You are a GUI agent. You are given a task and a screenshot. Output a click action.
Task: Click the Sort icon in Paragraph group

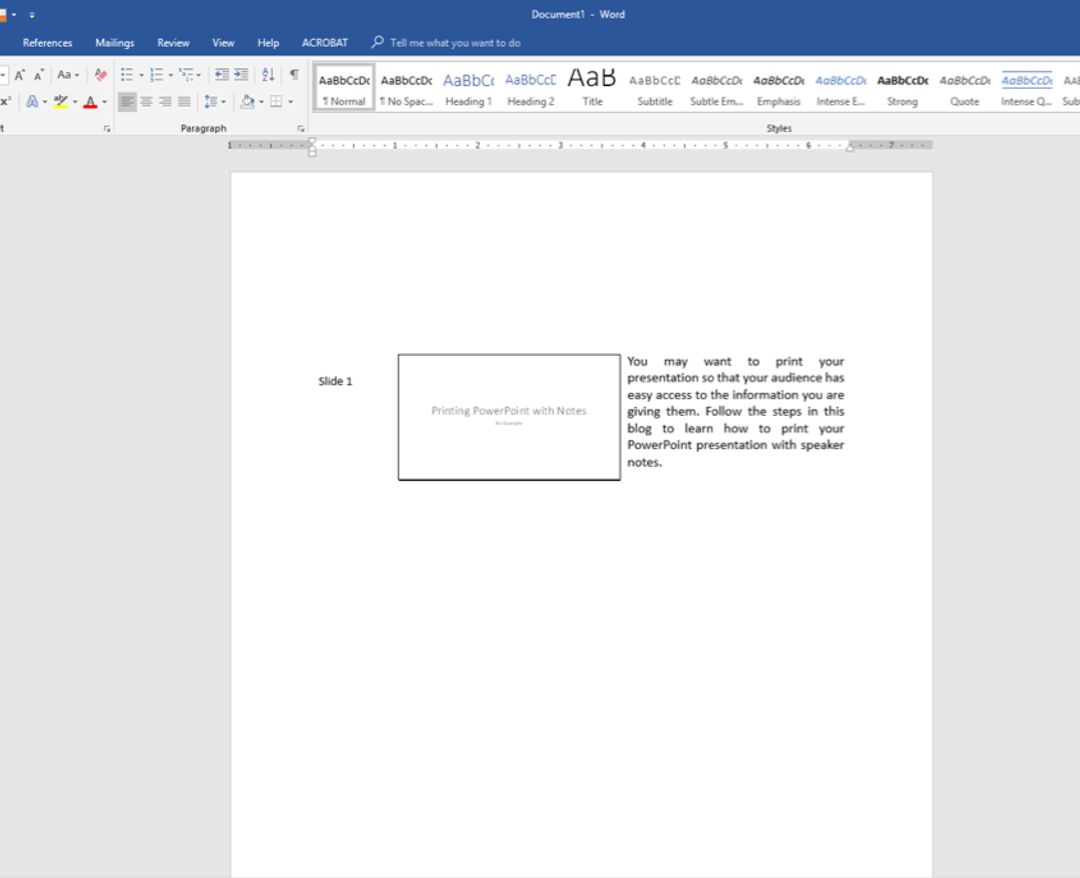pyautogui.click(x=268, y=74)
